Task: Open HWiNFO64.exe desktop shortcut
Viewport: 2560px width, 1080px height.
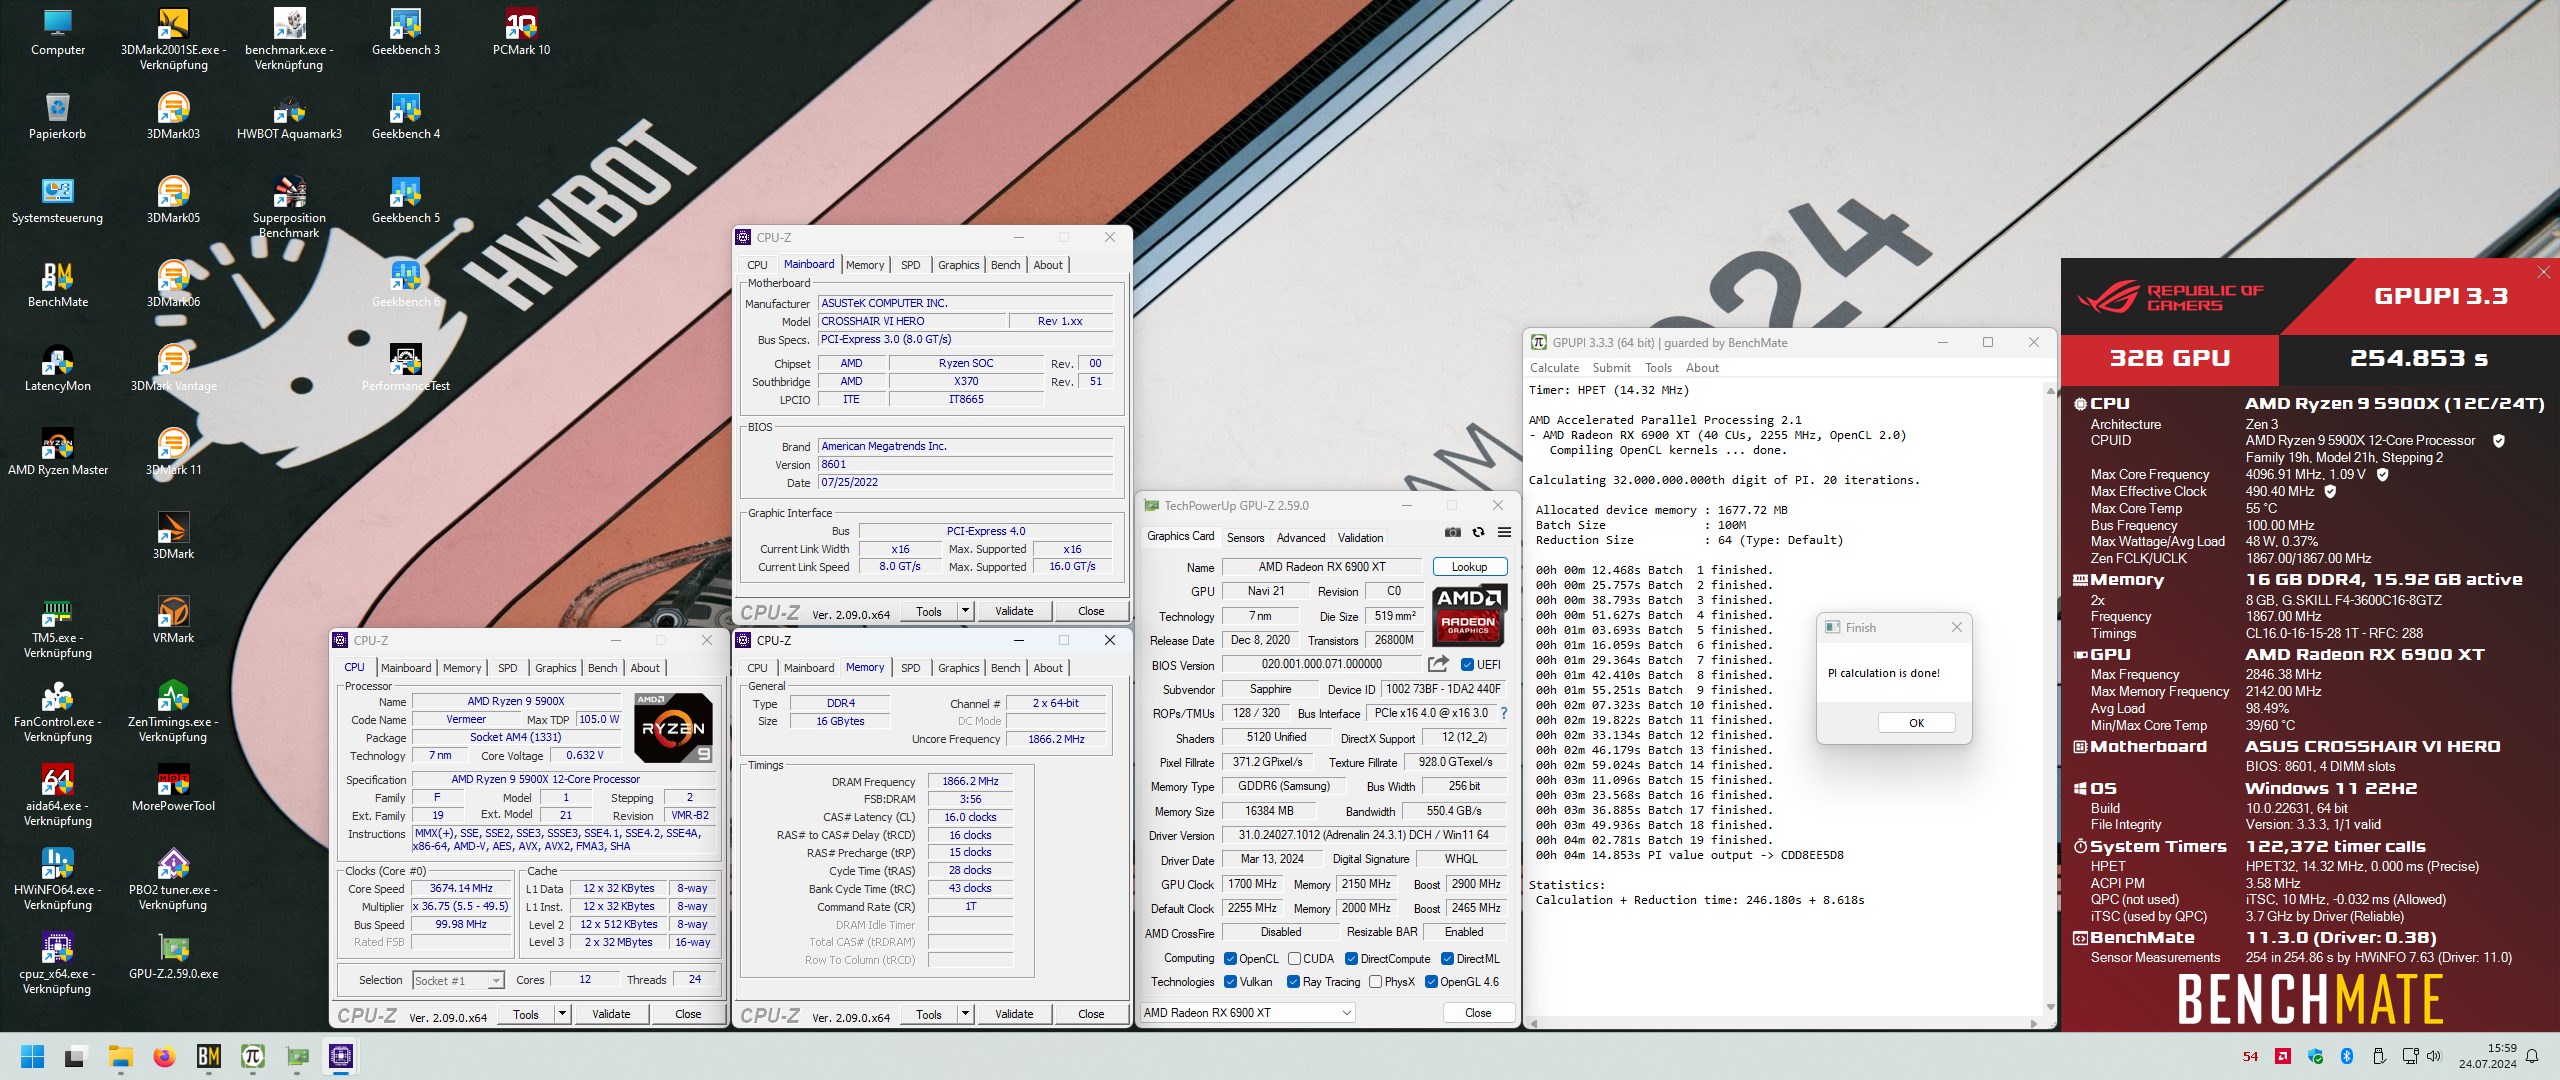Action: [x=58, y=880]
